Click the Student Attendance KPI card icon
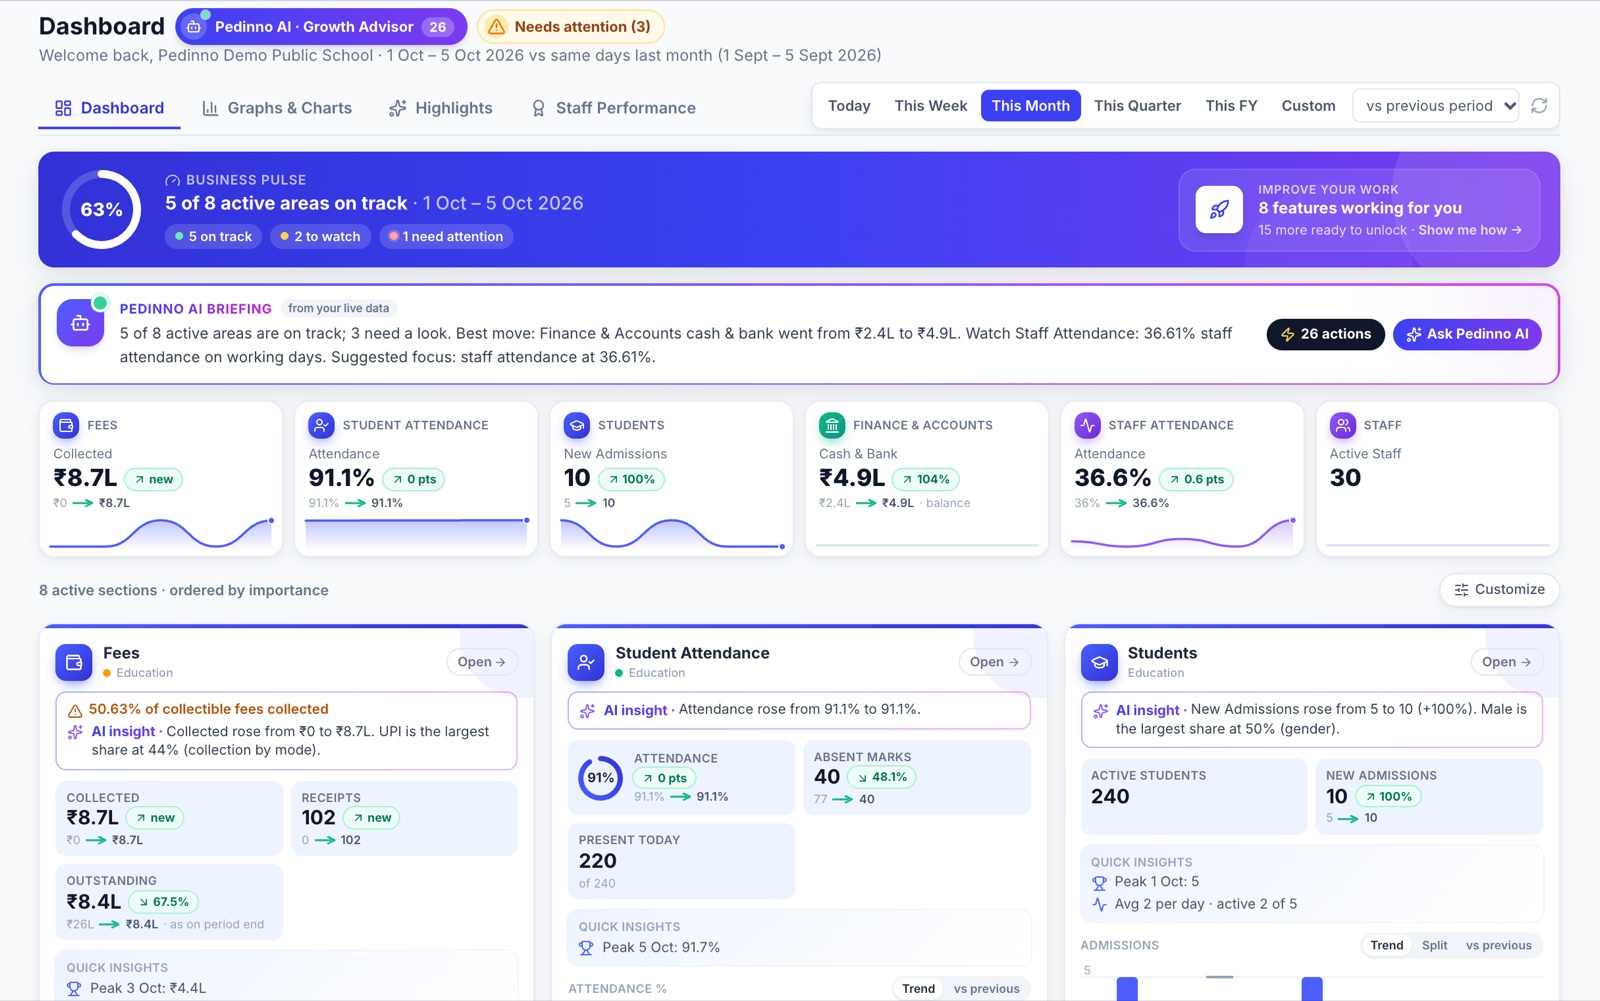This screenshot has height=1001, width=1600. click(x=321, y=425)
